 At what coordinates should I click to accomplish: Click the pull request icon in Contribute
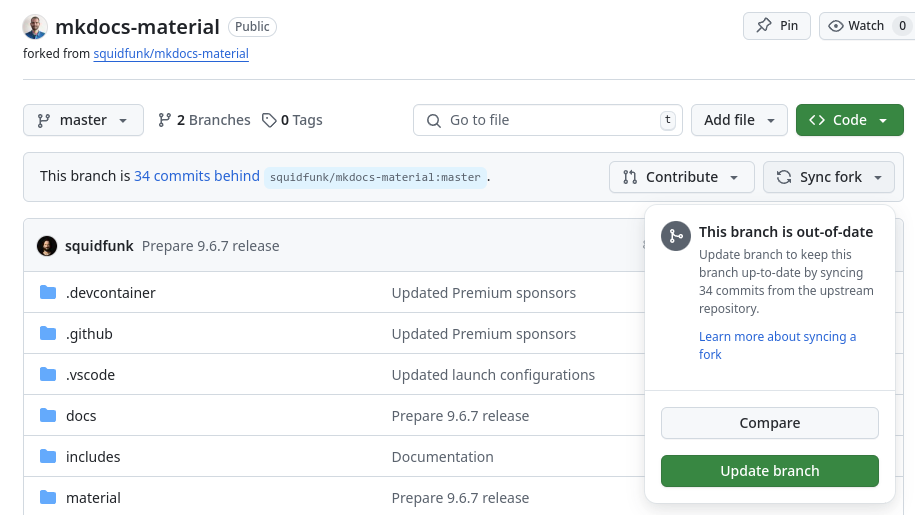tap(630, 177)
